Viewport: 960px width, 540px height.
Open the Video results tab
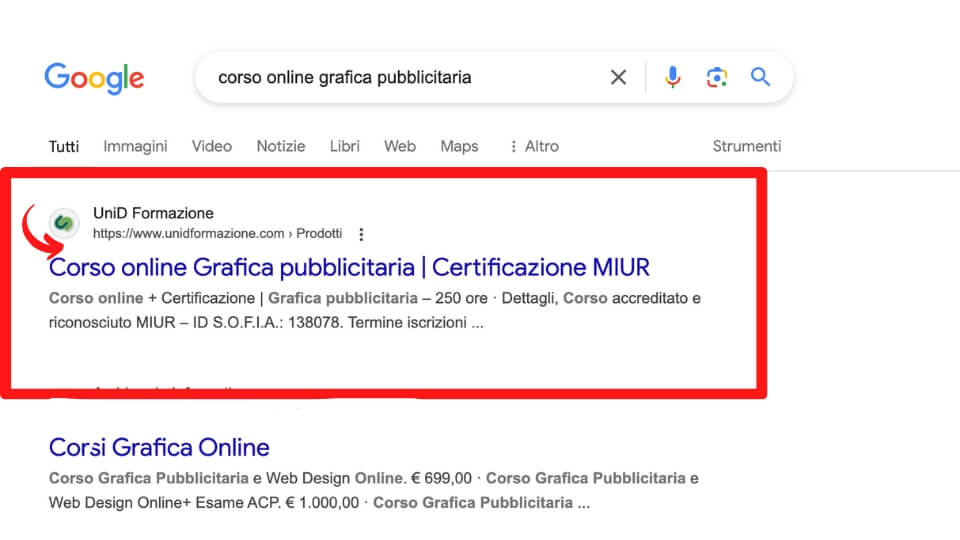[x=212, y=146]
